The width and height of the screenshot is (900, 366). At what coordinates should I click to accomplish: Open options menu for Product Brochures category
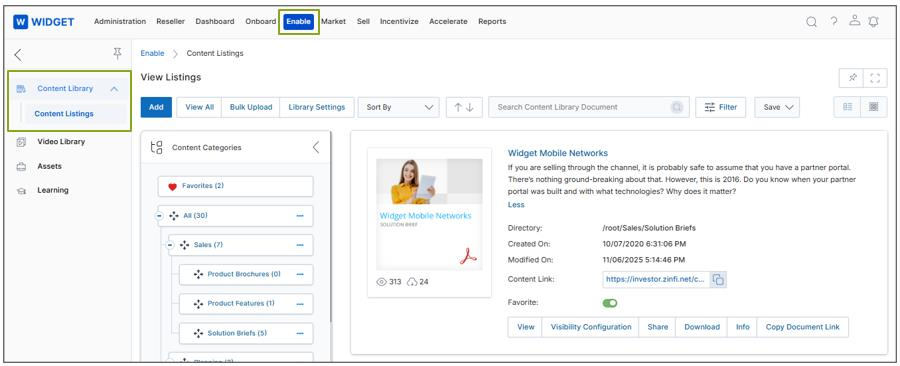[x=300, y=274]
